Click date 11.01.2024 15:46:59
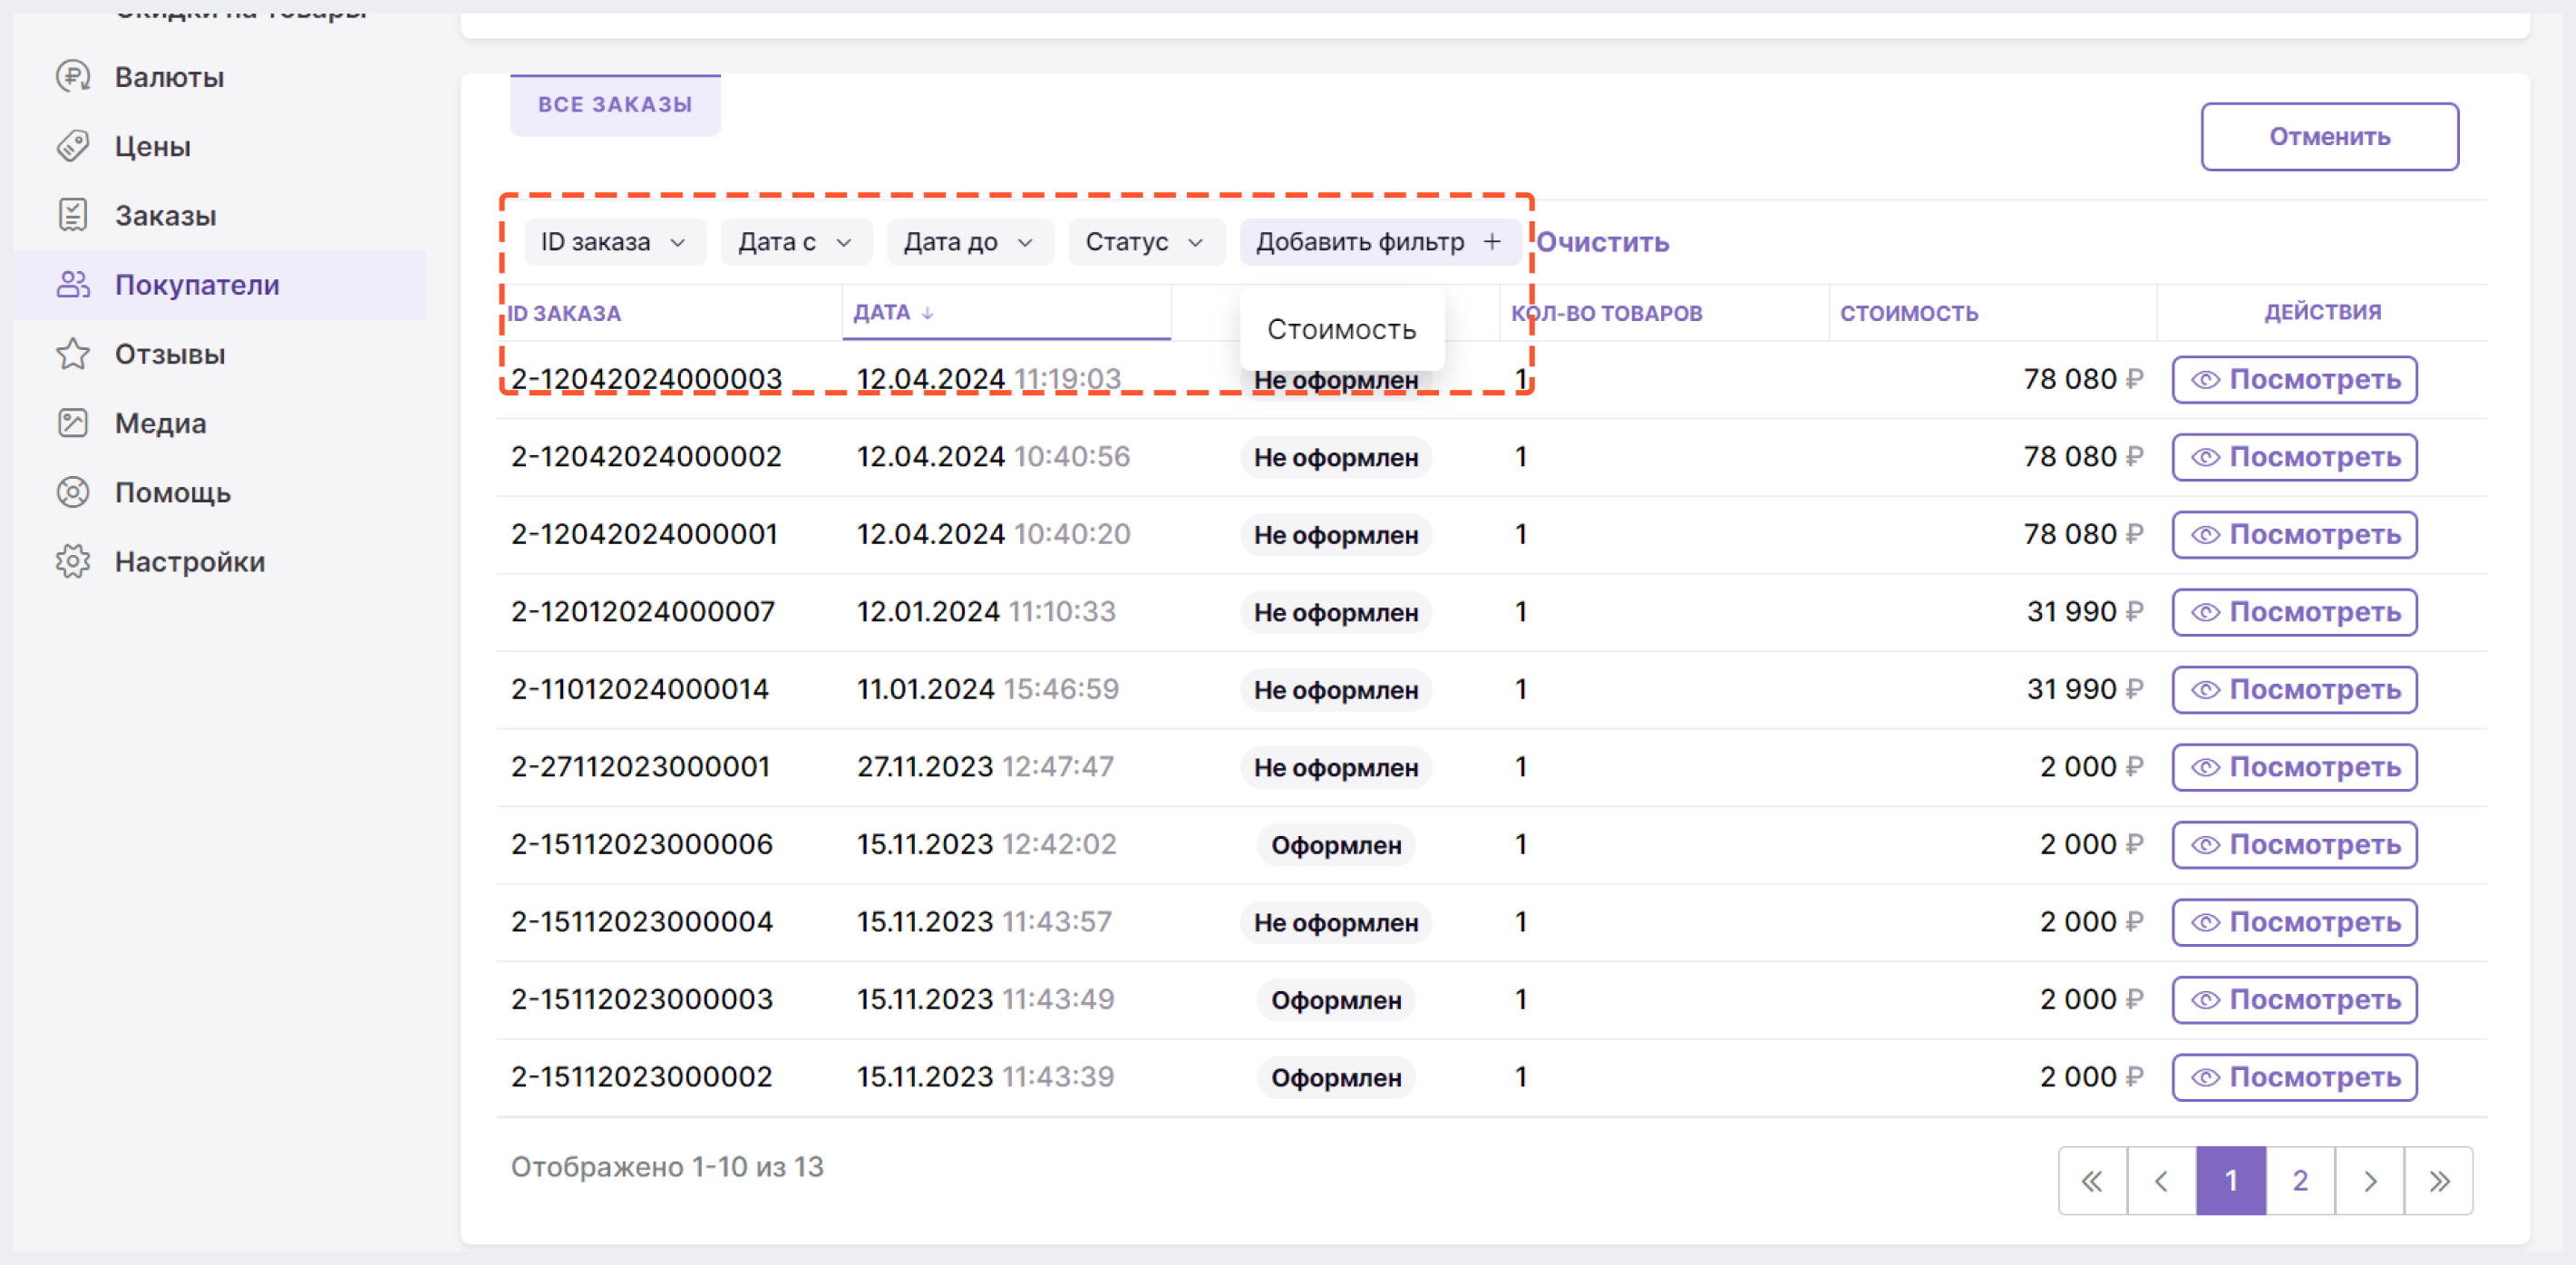The image size is (2576, 1265). click(988, 690)
